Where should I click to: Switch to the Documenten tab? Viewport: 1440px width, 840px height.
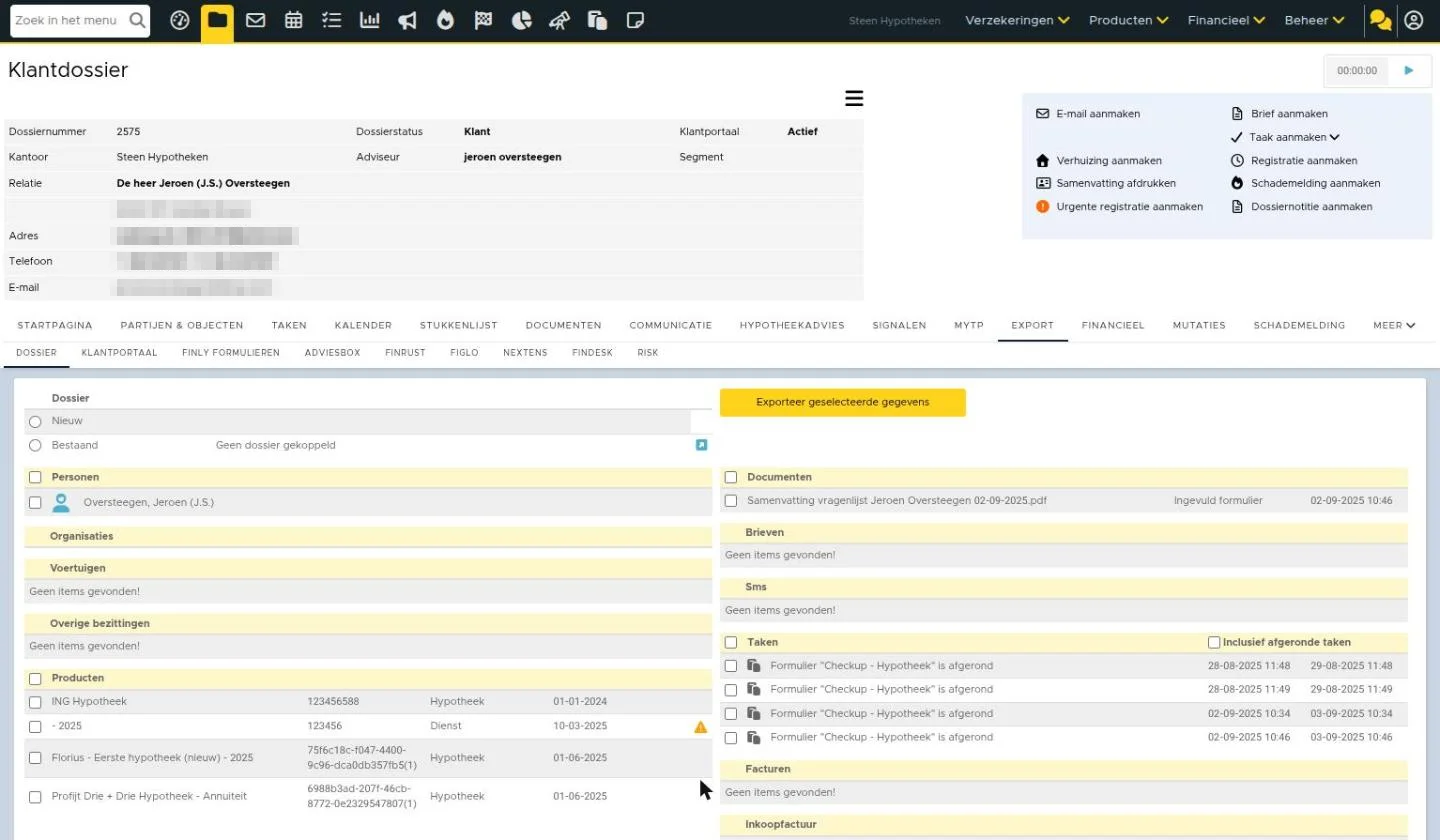(x=563, y=325)
